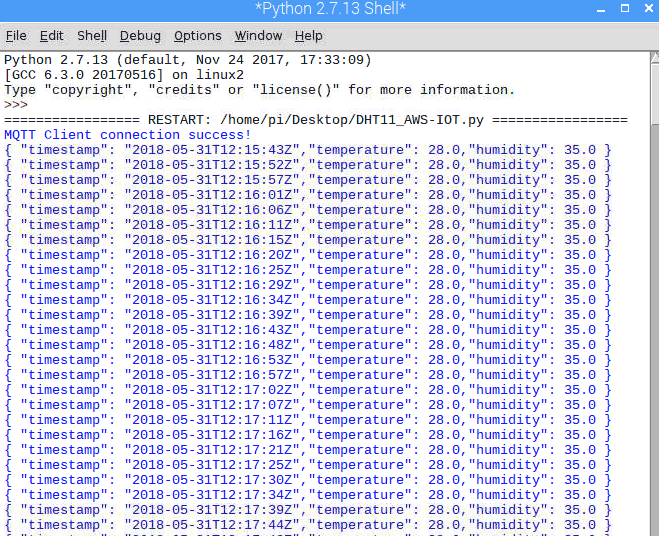Click the Python 2.7.13 Shell title bar
The height and width of the screenshot is (536, 659).
330,9
